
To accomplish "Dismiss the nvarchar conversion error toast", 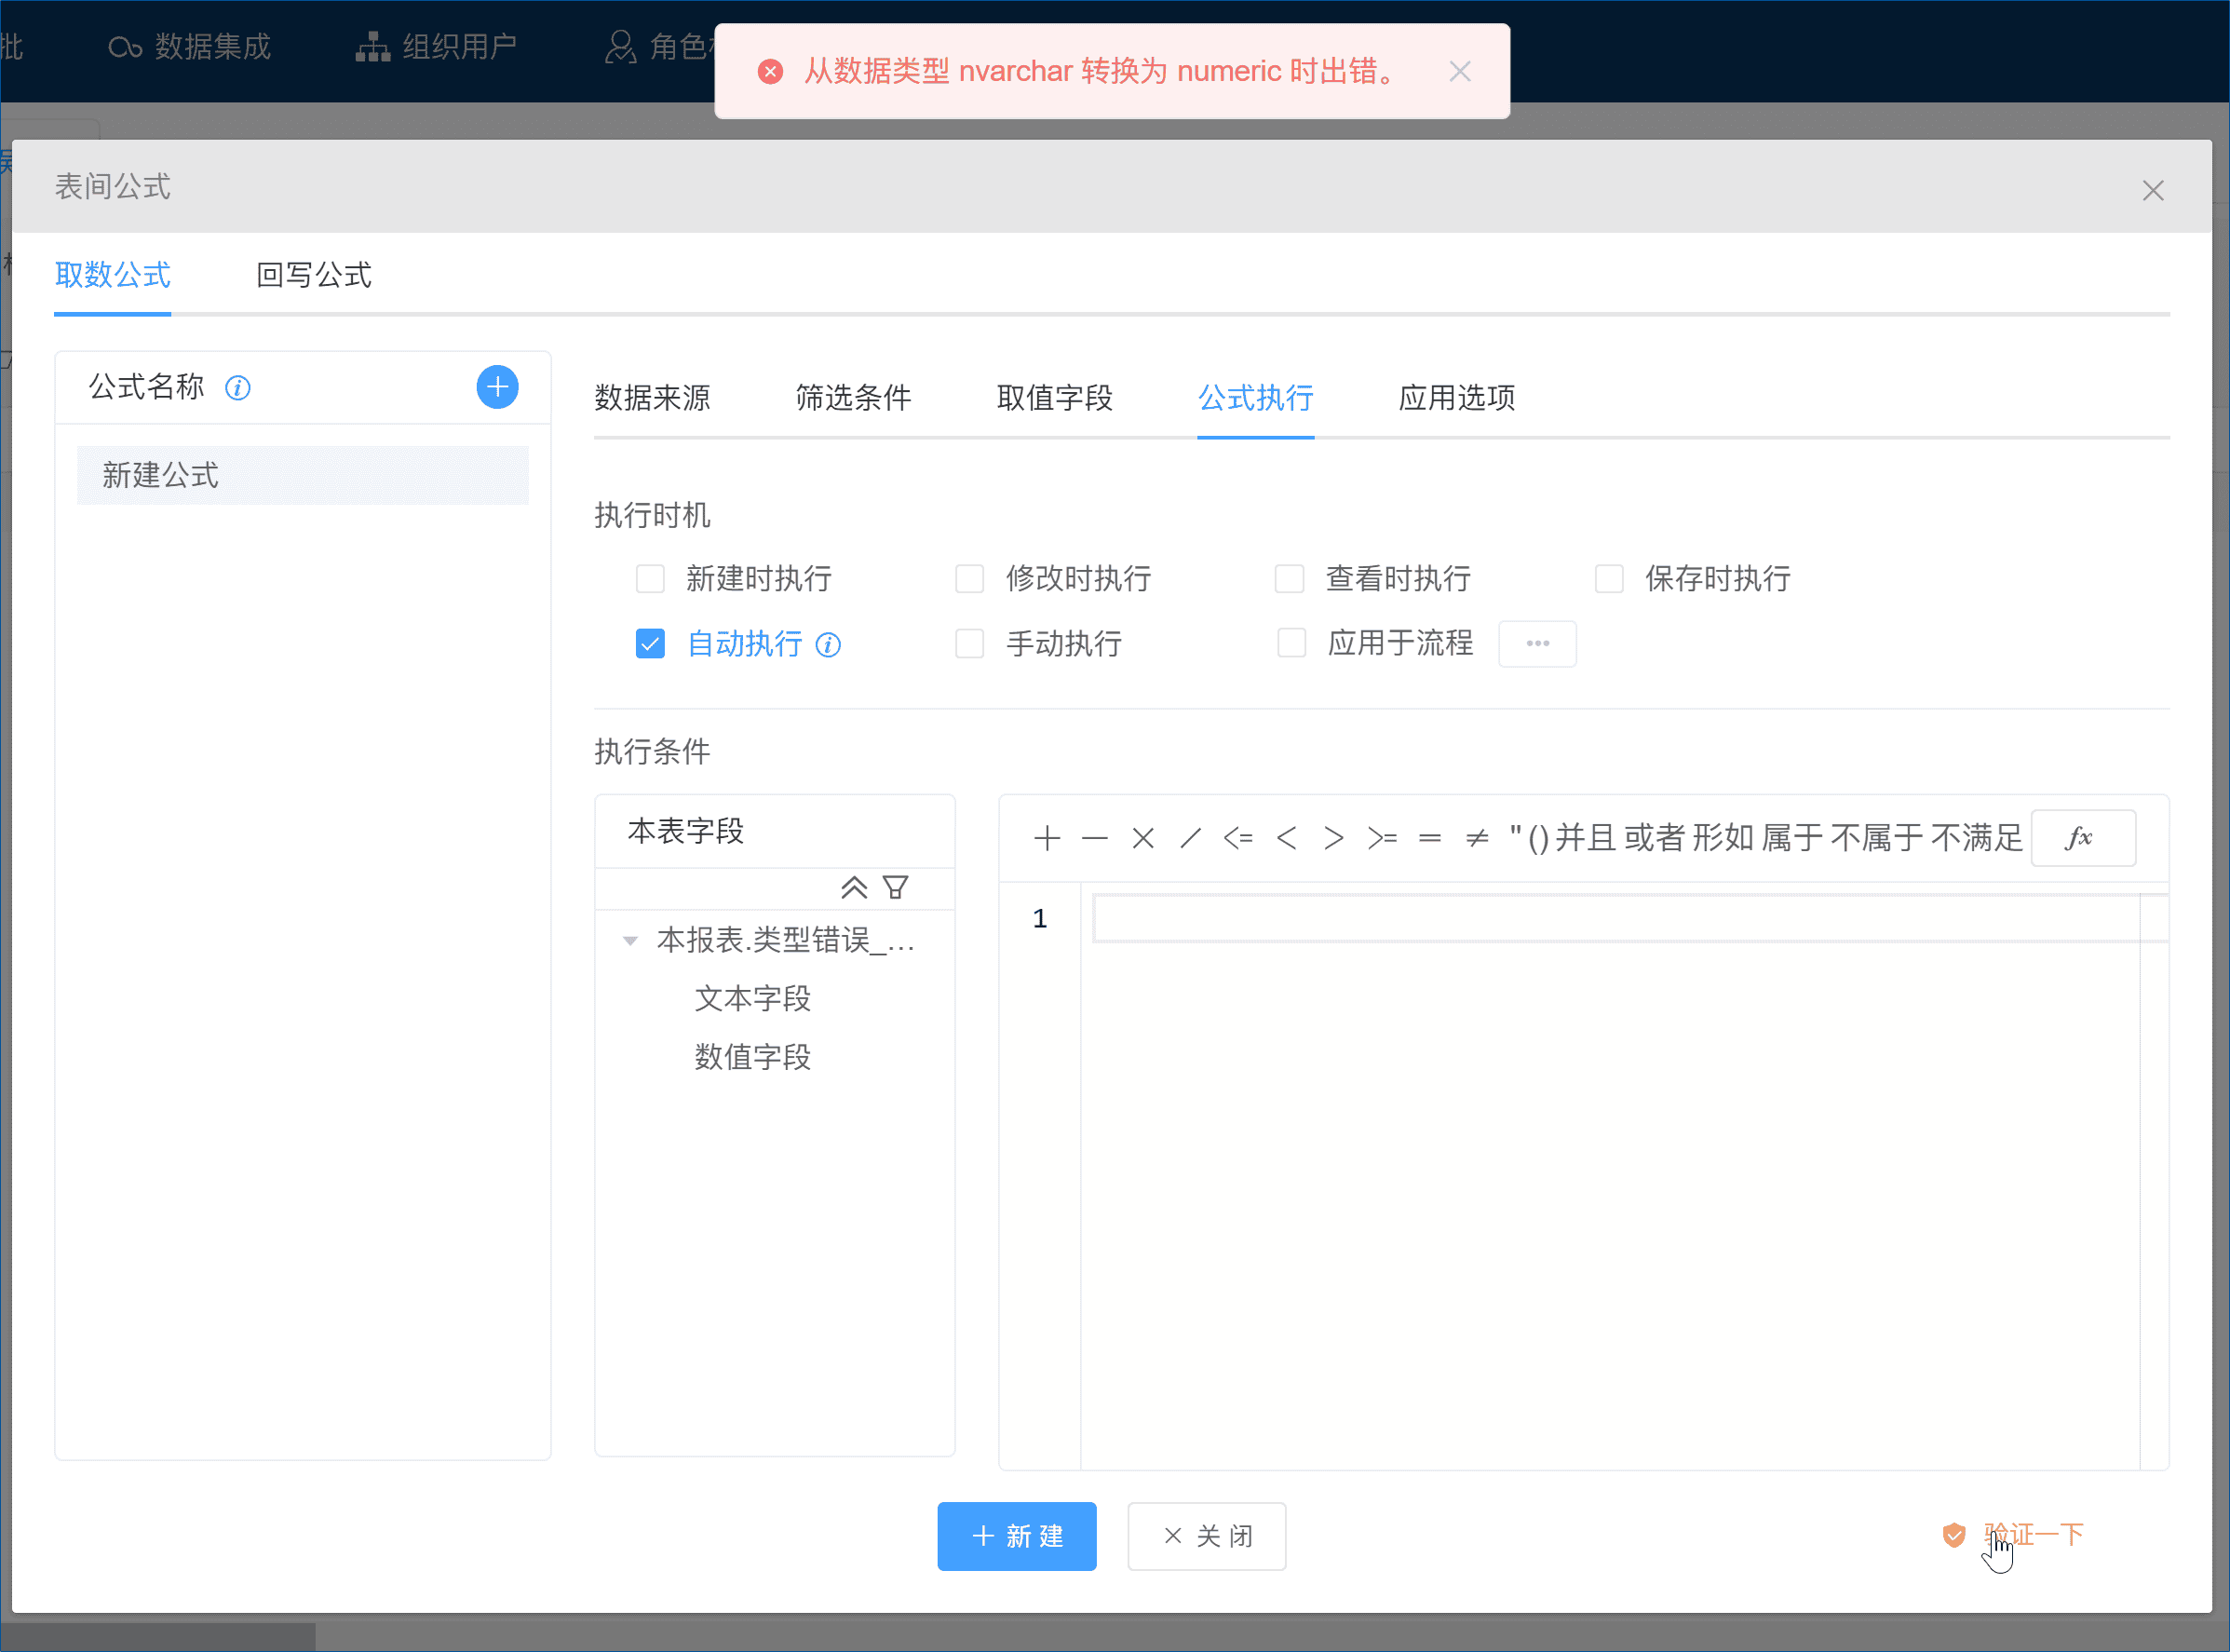I will point(1459,71).
